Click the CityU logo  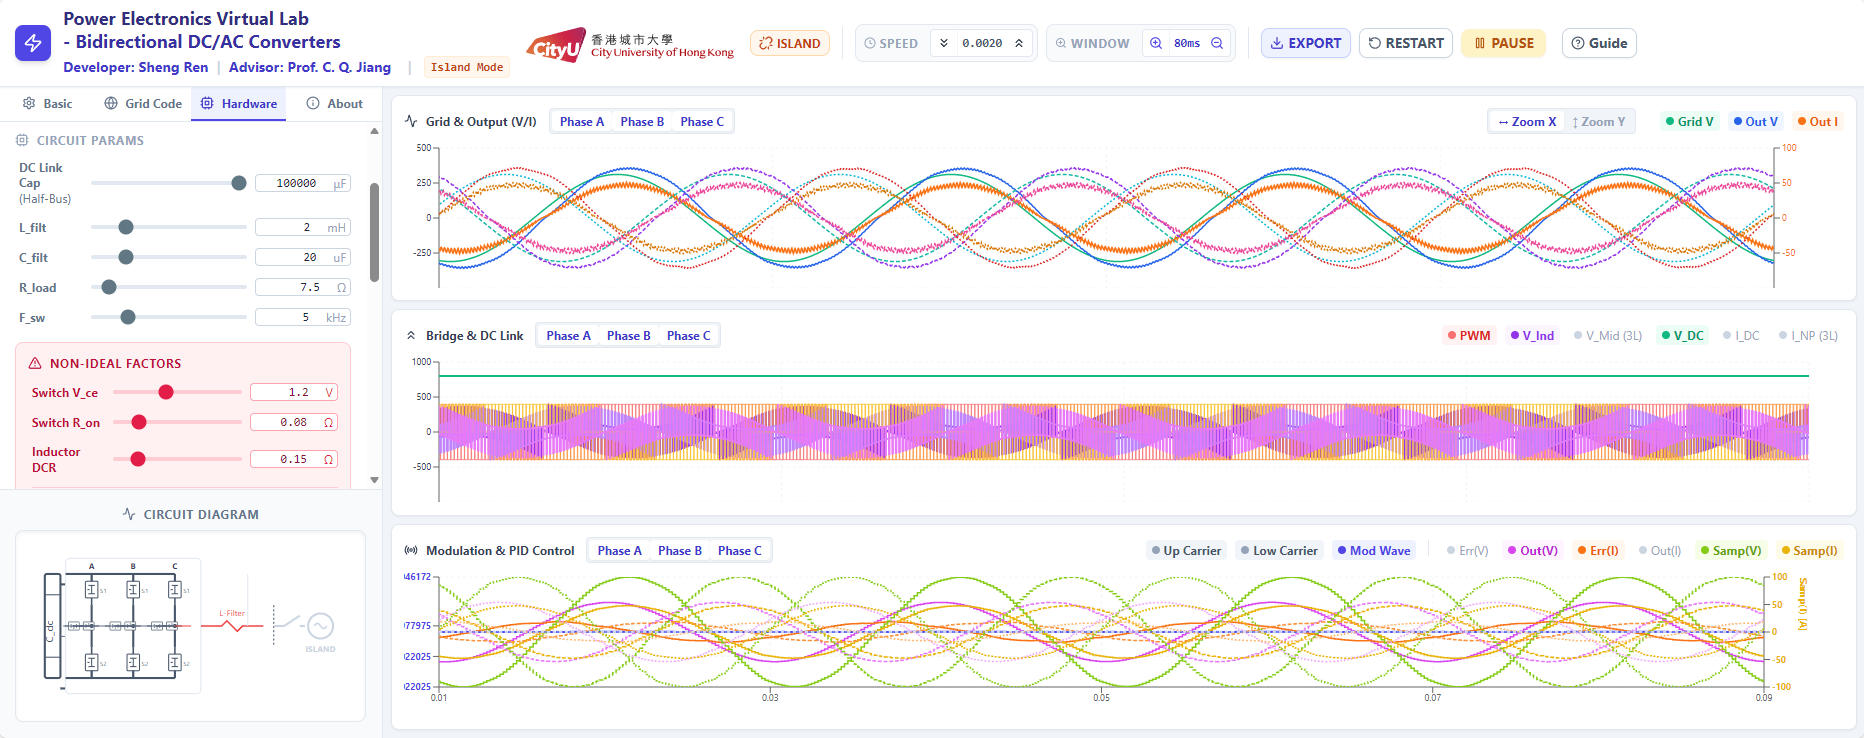click(556, 45)
